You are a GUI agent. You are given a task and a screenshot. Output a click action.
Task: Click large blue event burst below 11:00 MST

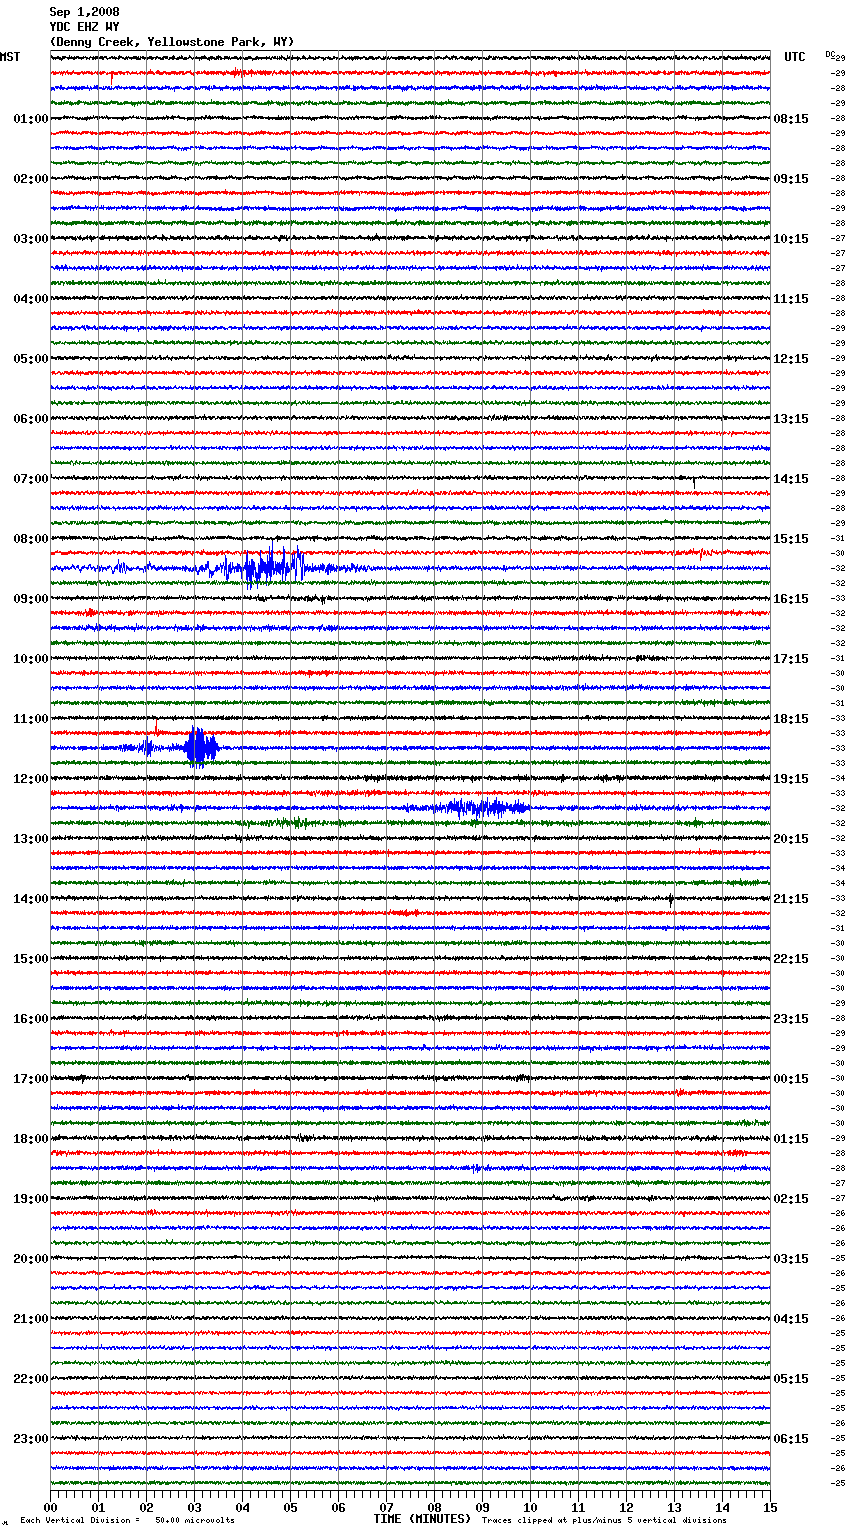(x=201, y=747)
